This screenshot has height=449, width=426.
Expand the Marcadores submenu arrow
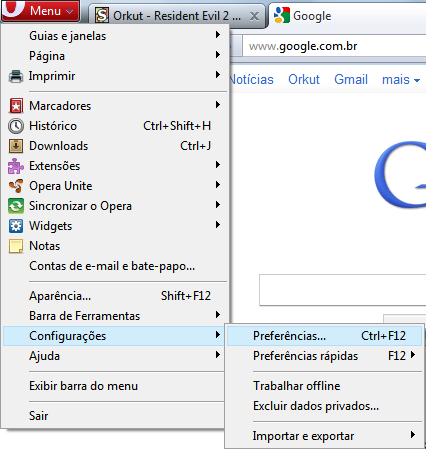[x=218, y=104]
